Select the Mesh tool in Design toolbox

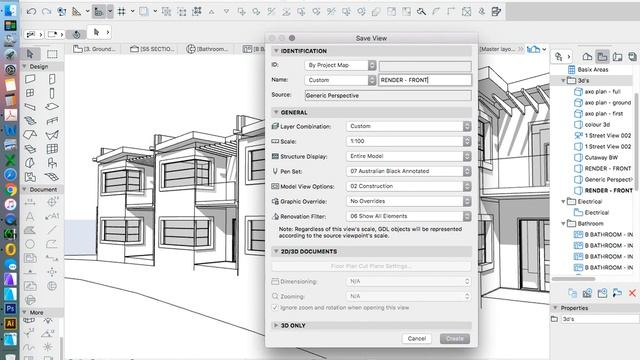(52, 177)
